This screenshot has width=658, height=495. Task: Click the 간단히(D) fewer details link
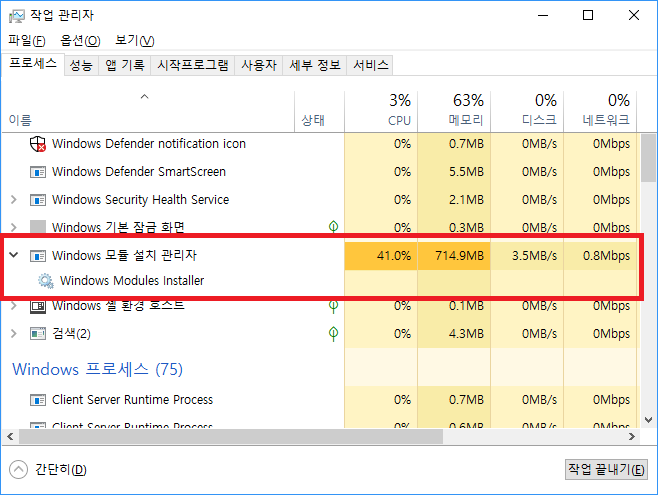pos(61,469)
